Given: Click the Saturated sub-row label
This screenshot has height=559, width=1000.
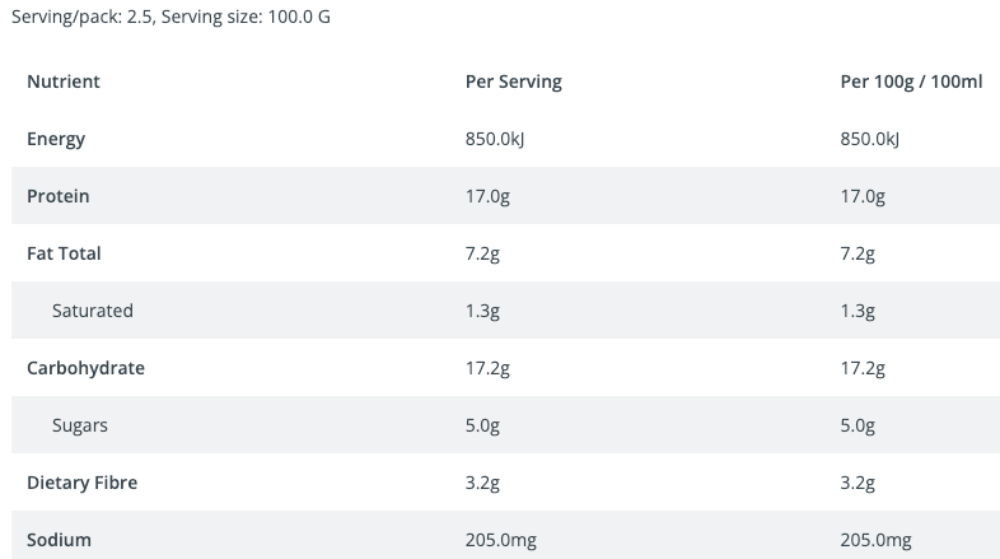Looking at the screenshot, I should [x=92, y=311].
